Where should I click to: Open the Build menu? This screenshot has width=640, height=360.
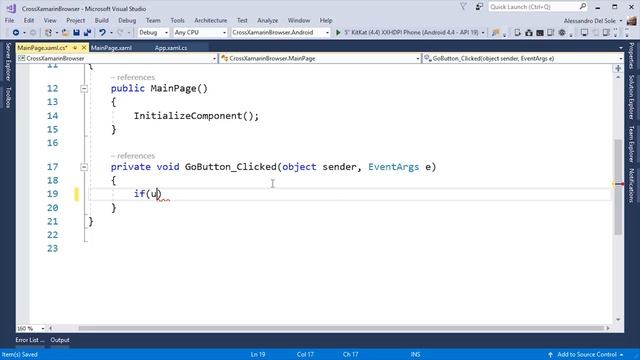click(x=102, y=20)
